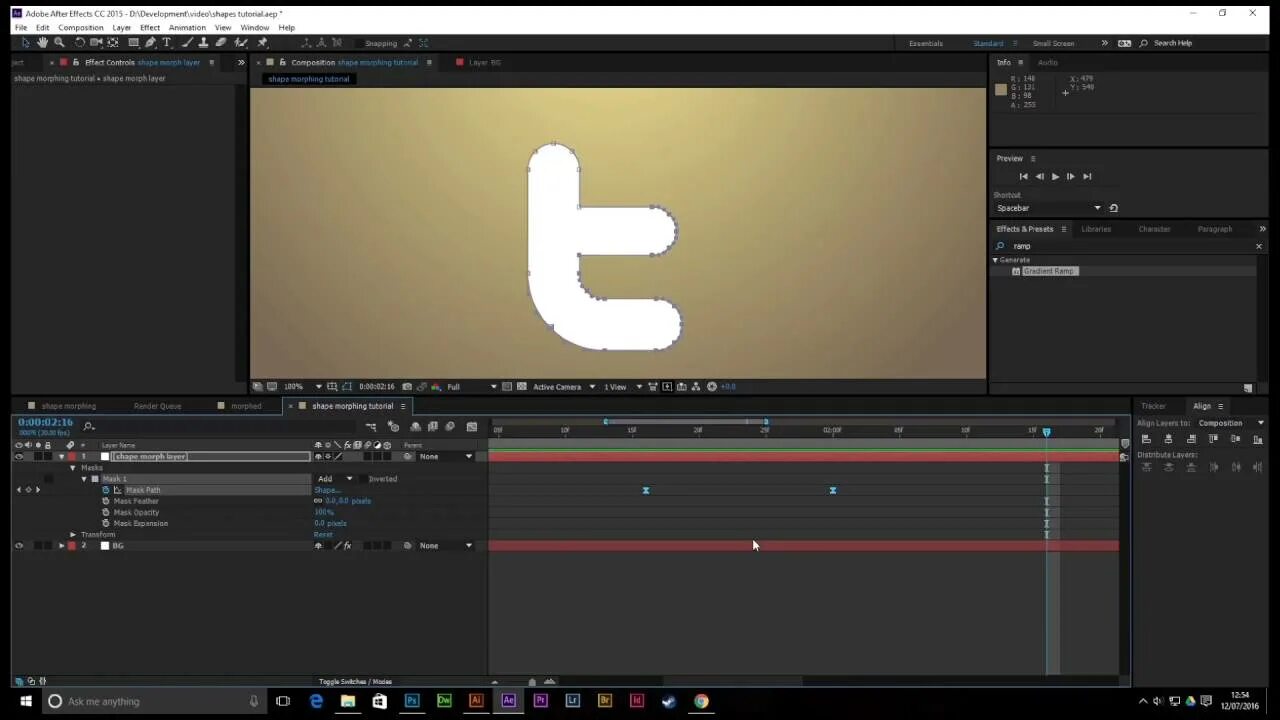
Task: Click the Play button in the Preview panel
Action: (1055, 177)
